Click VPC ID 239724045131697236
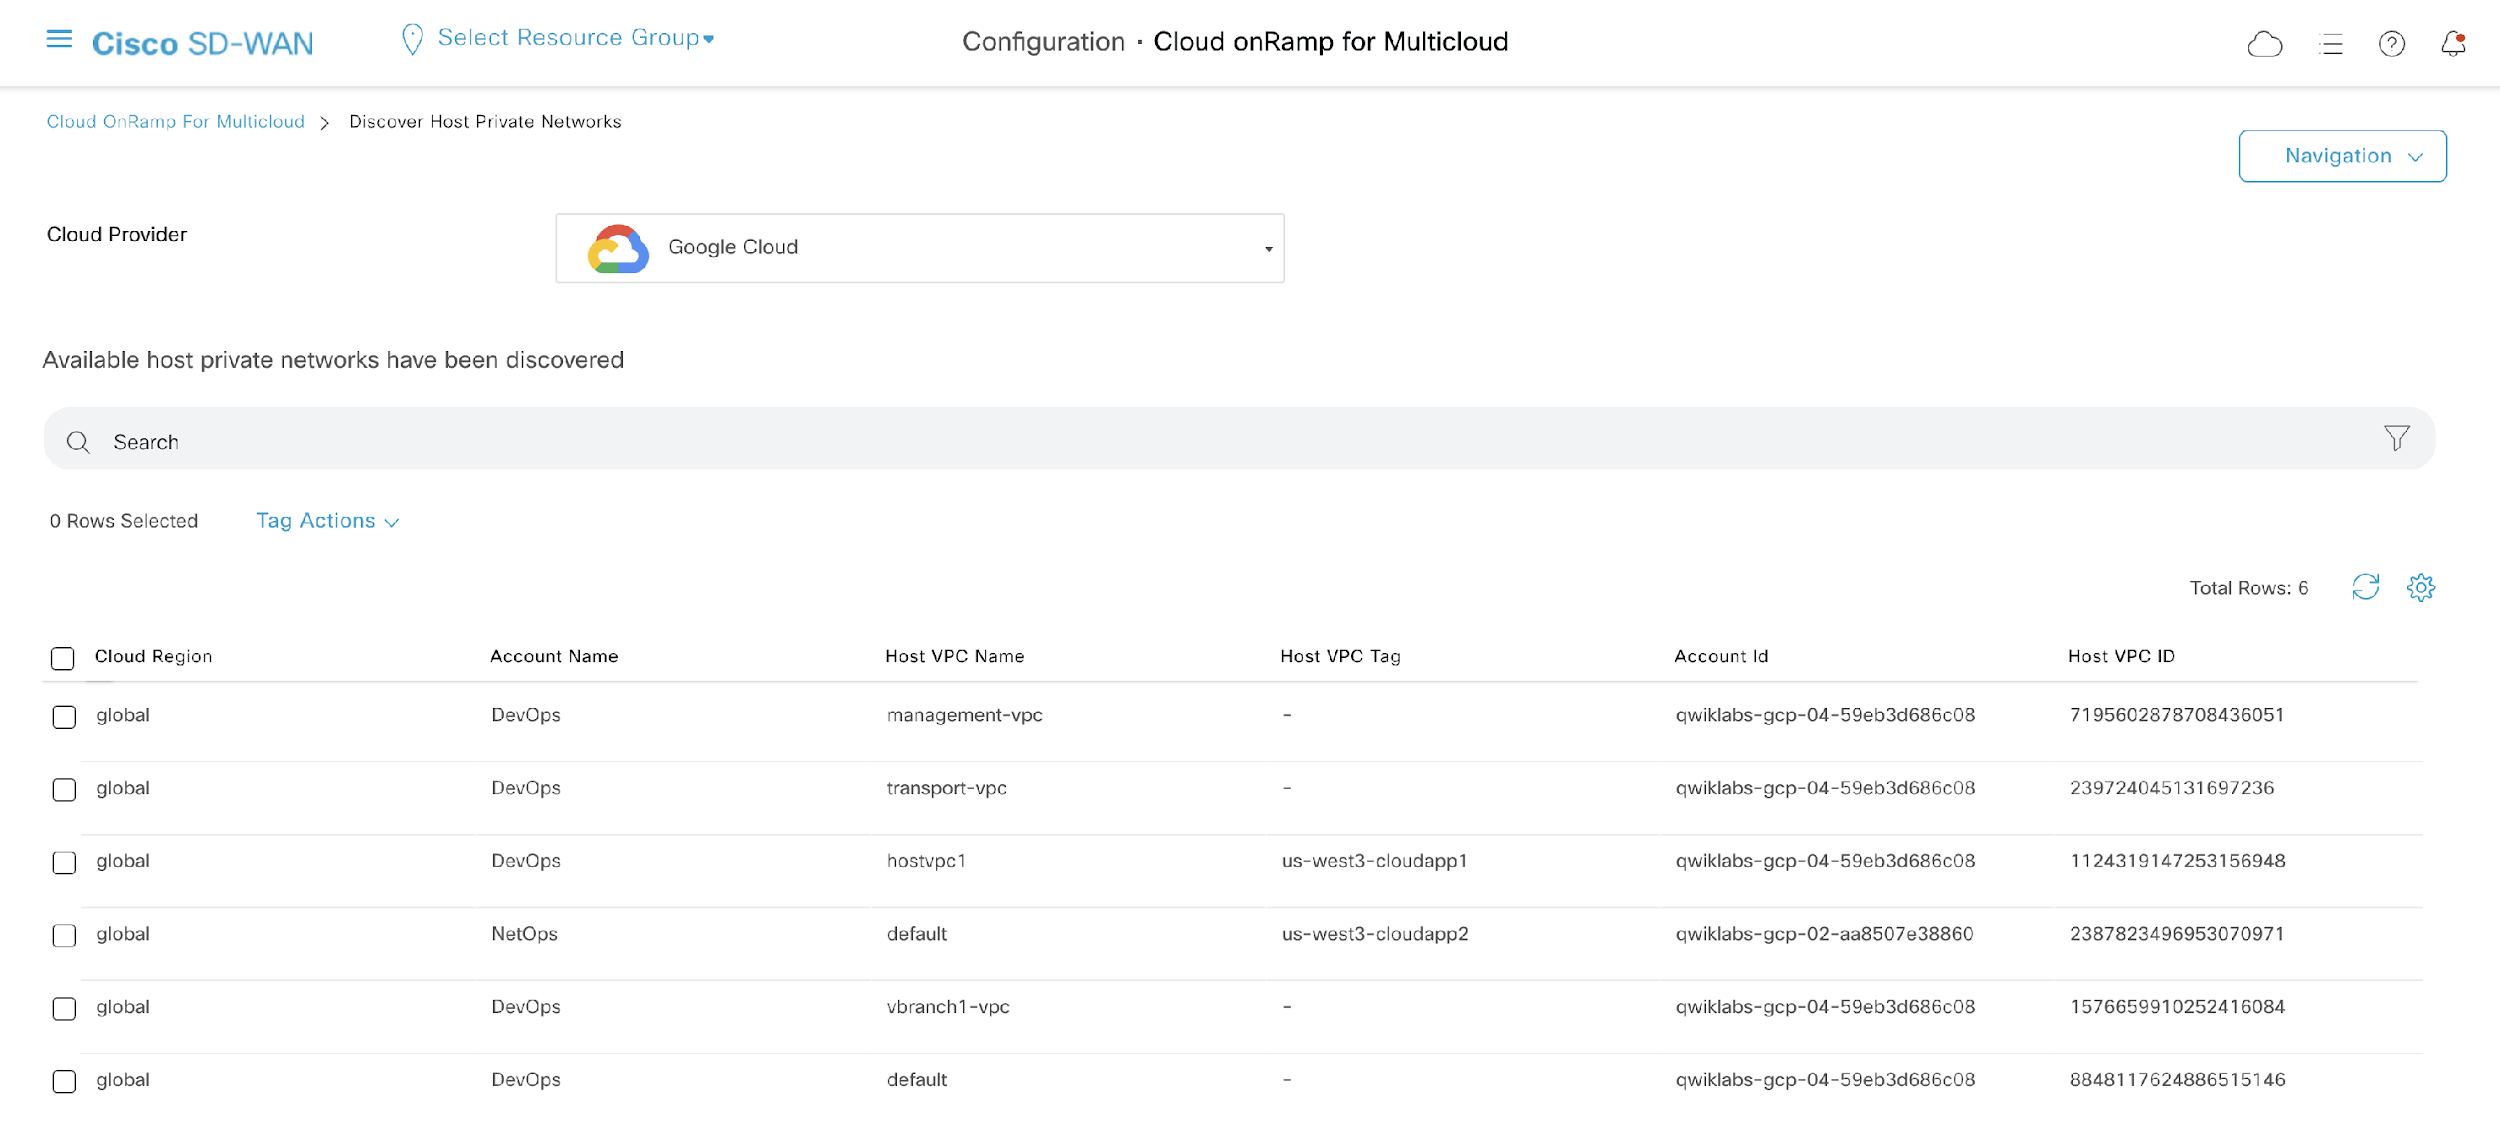2500x1135 pixels. coord(2172,788)
